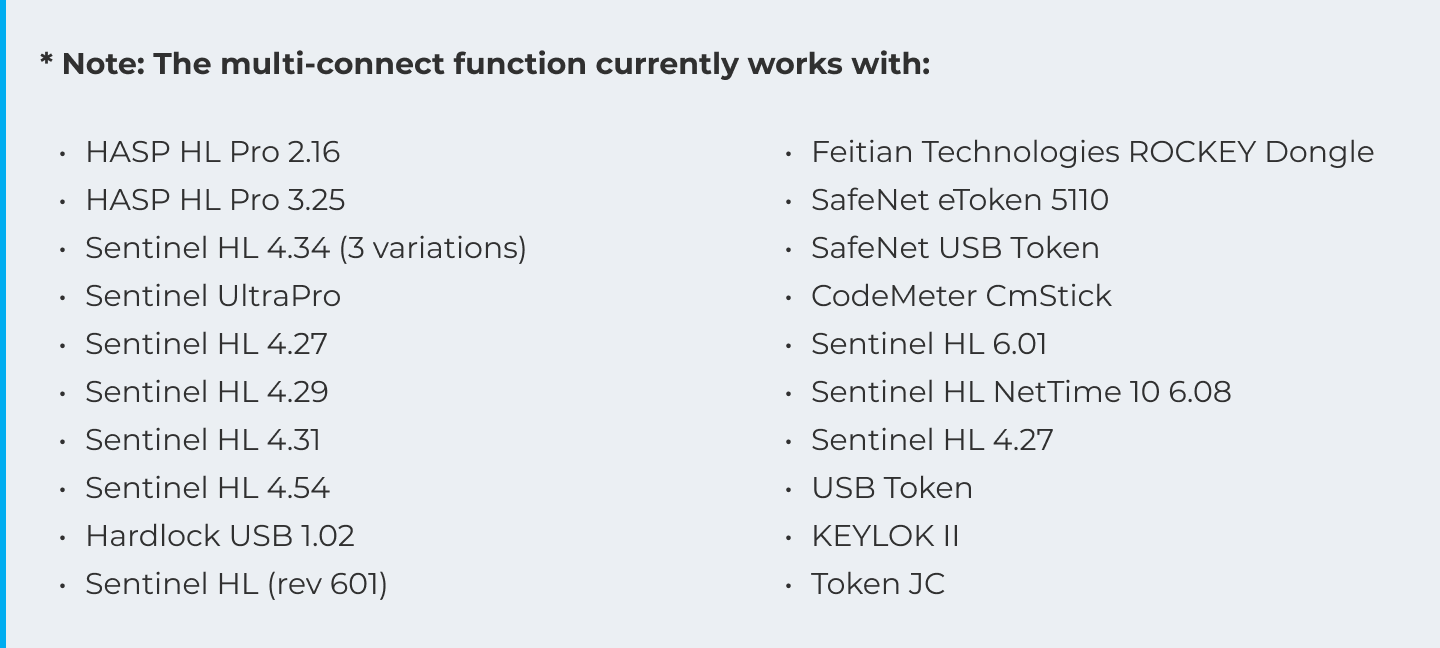Click the bullet beside Sentinel UltraPro
This screenshot has width=1440, height=648.
click(62, 297)
